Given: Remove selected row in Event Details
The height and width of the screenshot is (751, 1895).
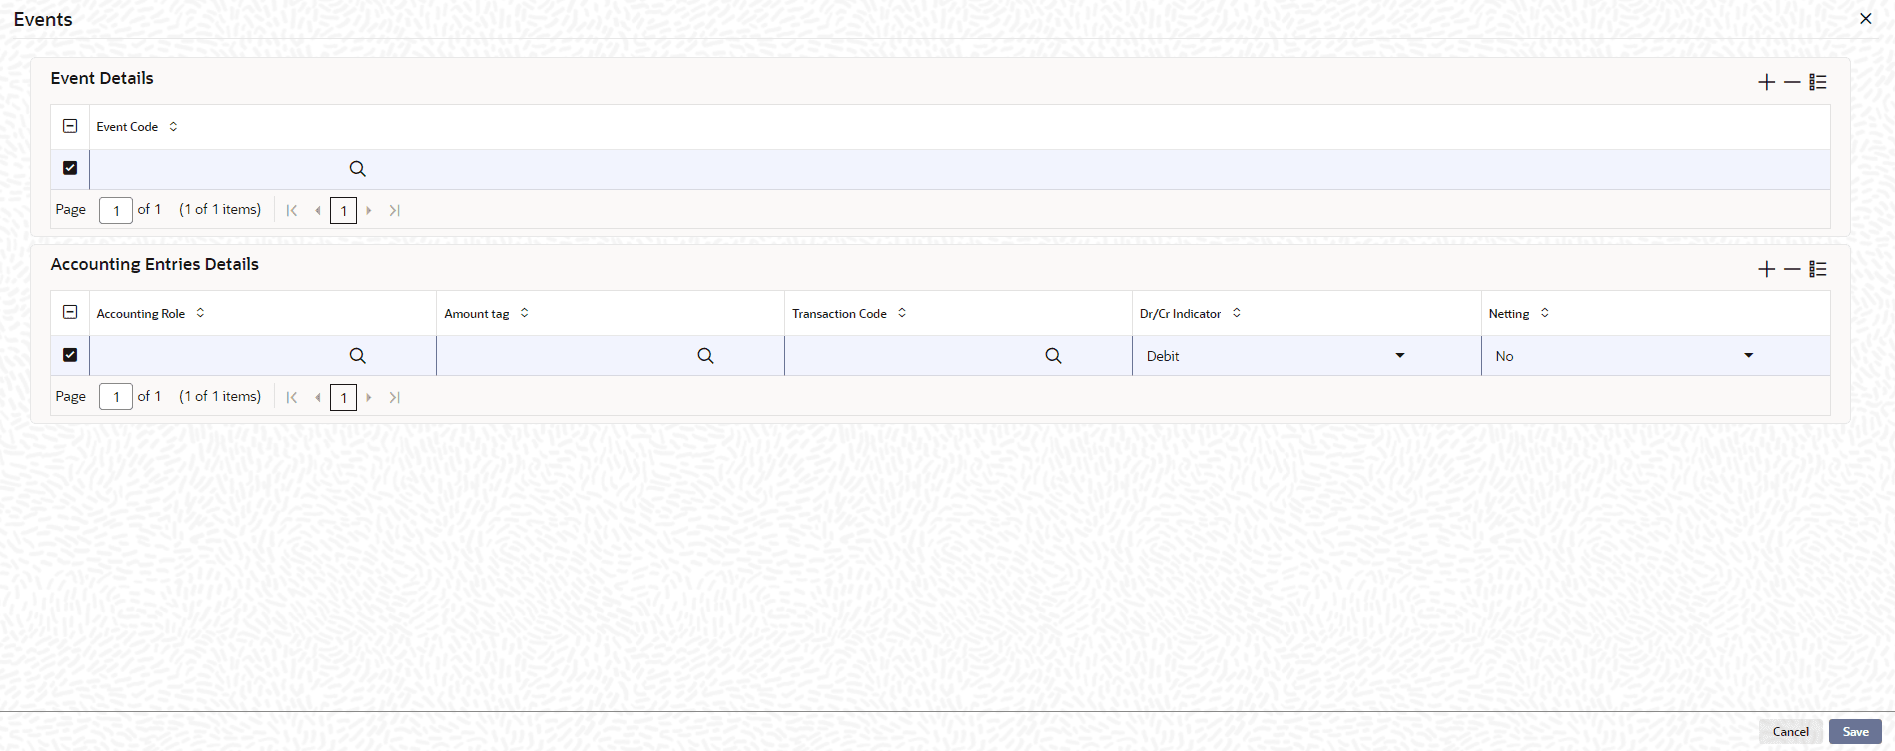Looking at the screenshot, I should click(1792, 82).
